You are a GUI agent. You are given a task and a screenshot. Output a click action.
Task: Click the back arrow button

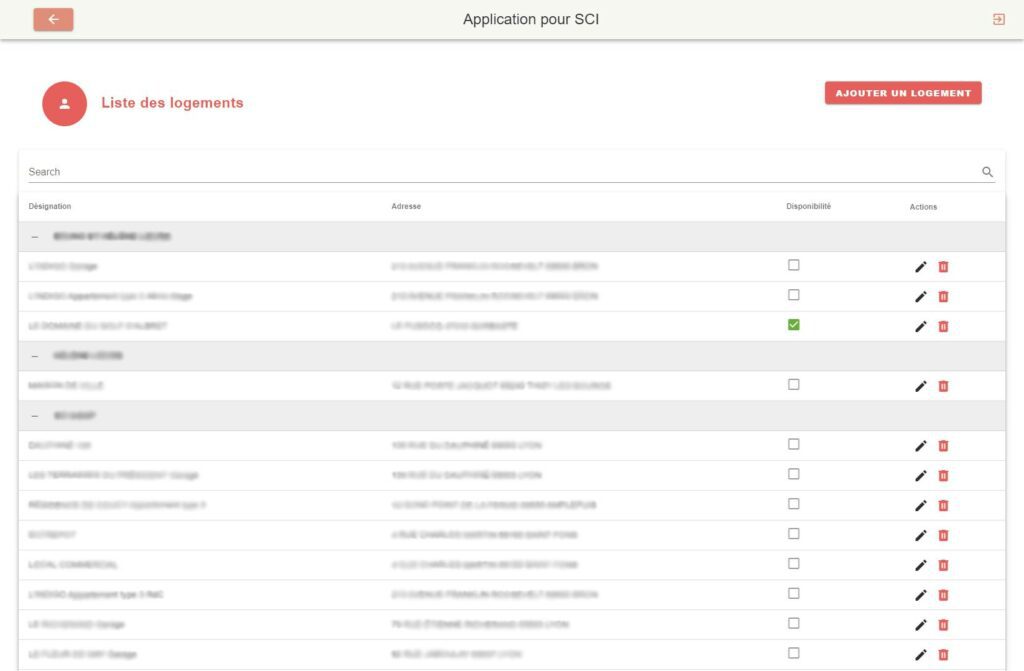pyautogui.click(x=53, y=19)
